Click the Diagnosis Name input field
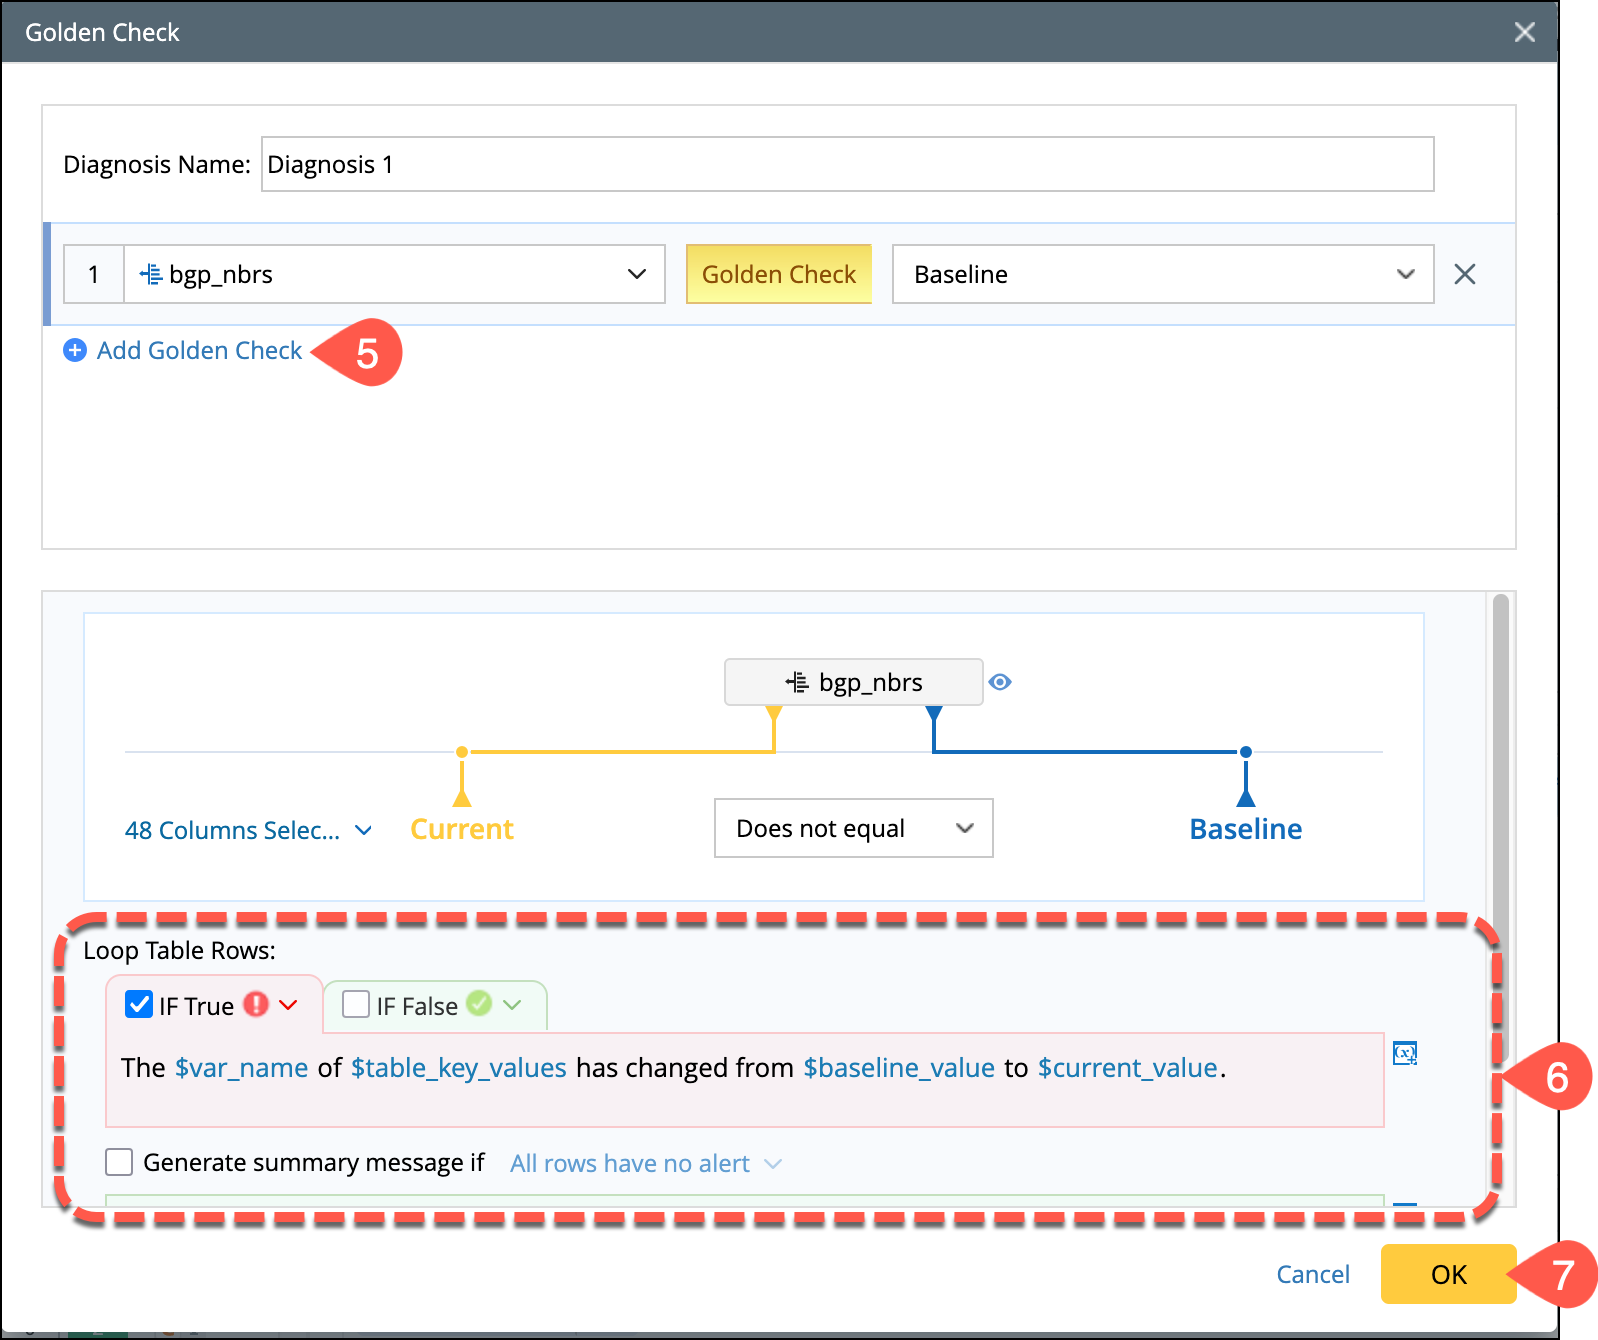This screenshot has height=1340, width=1598. [x=847, y=164]
